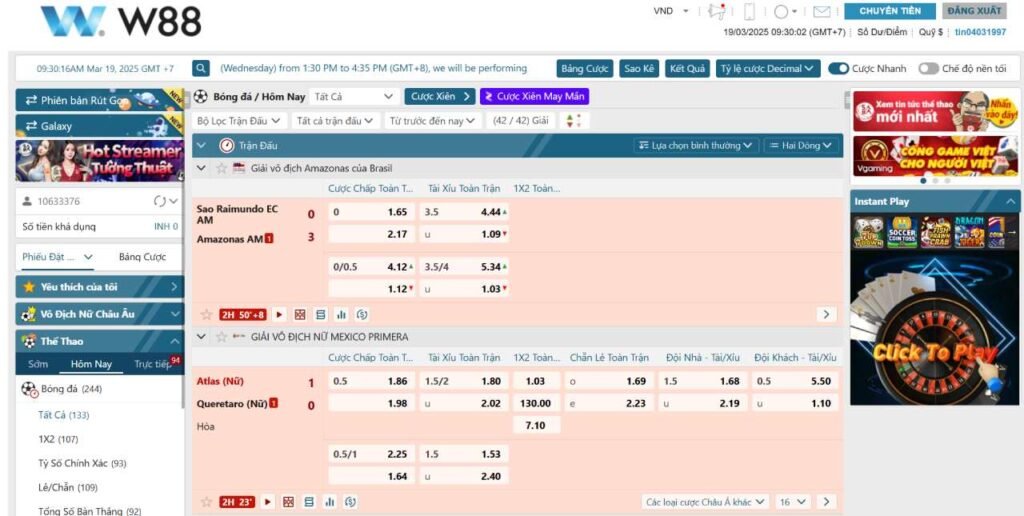Screen dimensions: 1024x516
Task: Click the CHUYỂN TIỀN button
Action: pyautogui.click(x=889, y=11)
